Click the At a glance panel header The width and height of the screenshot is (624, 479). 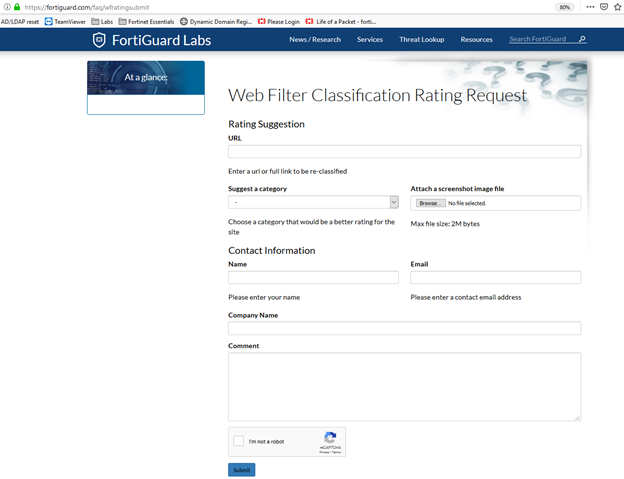[146, 78]
